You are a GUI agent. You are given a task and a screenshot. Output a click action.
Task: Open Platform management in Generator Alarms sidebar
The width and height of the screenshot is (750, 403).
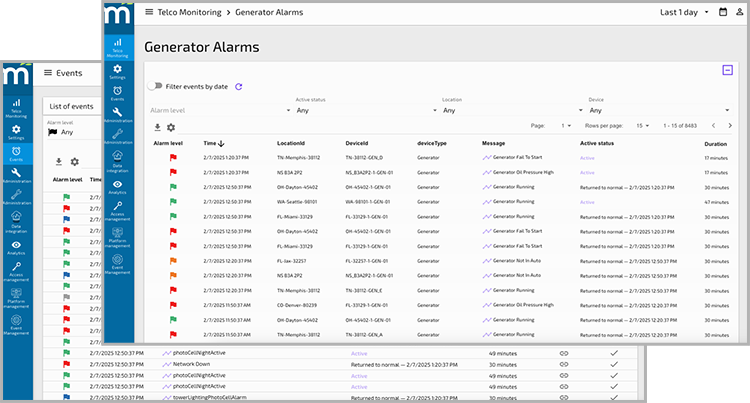118,237
